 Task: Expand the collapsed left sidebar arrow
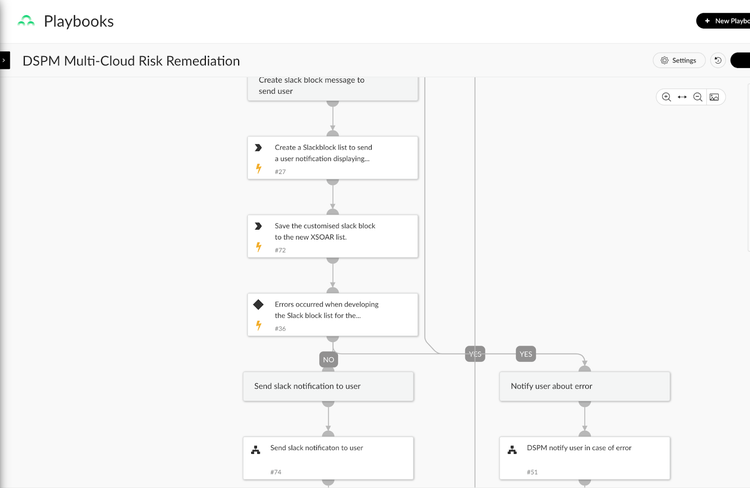4,60
